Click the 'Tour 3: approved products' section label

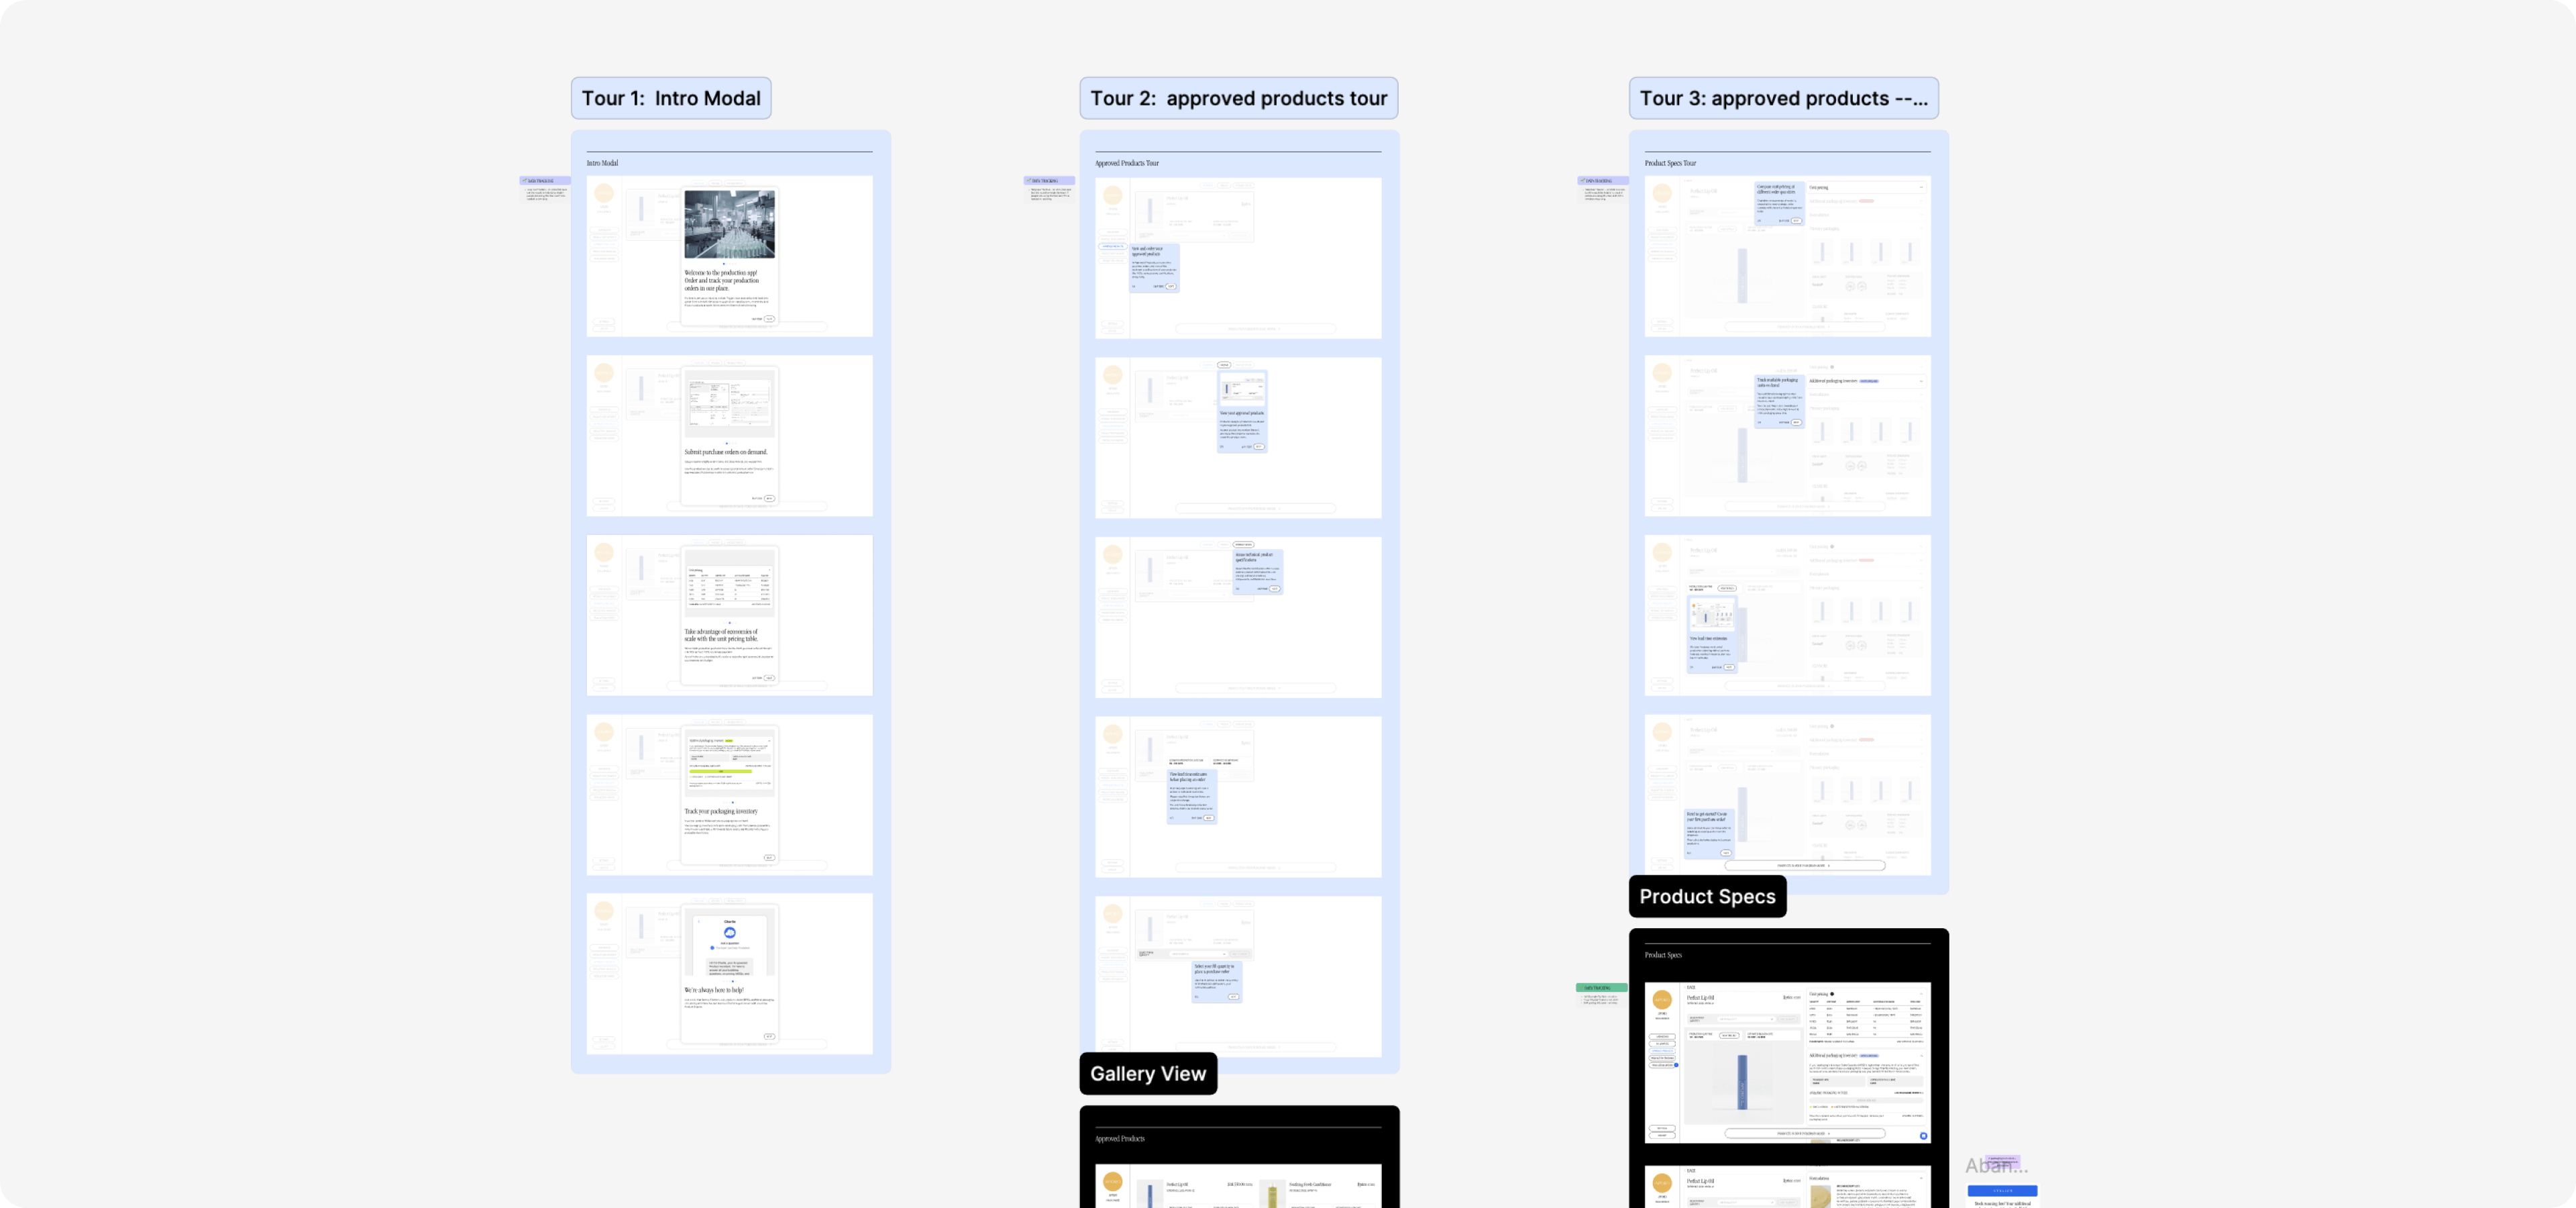tap(1783, 98)
